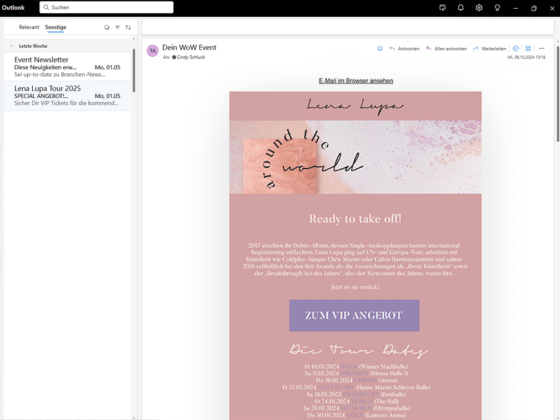This screenshot has height=420, width=560.
Task: Open the Lena Lupa Tour 2025 email
Action: [67, 95]
